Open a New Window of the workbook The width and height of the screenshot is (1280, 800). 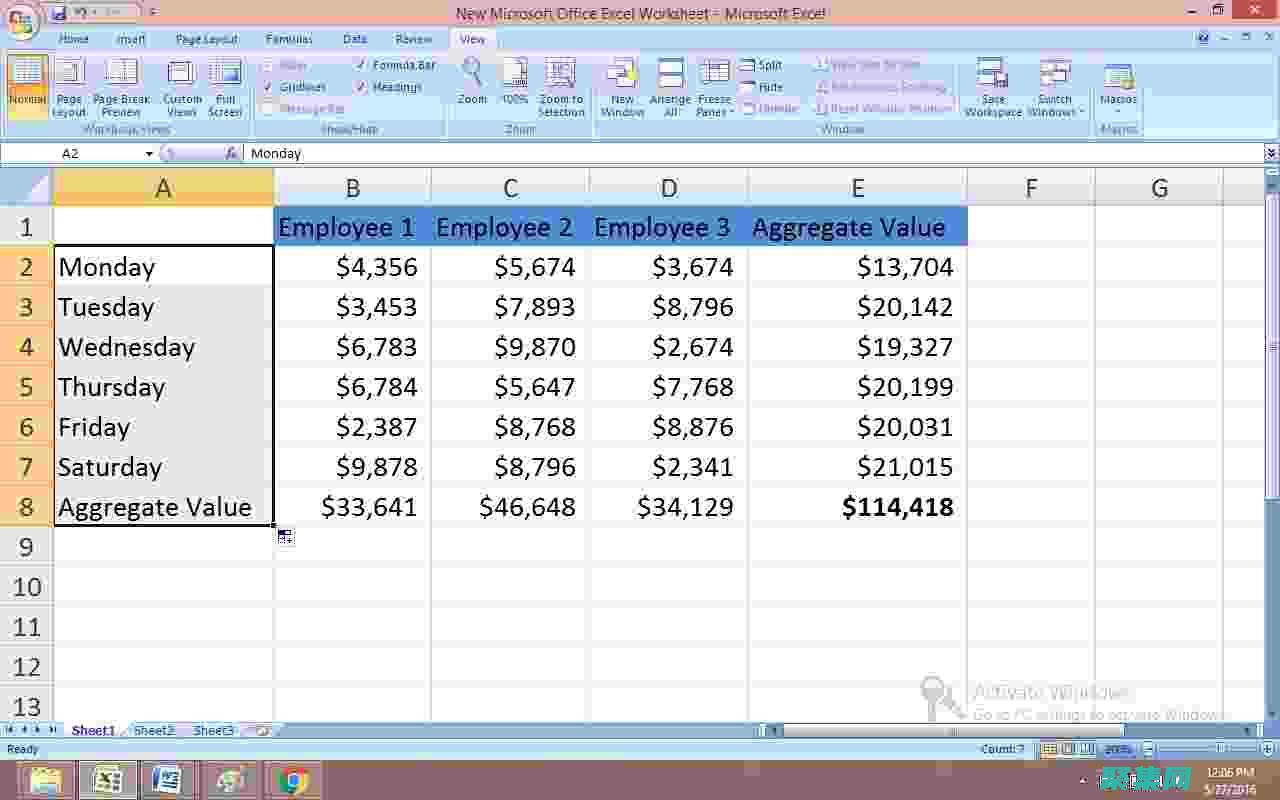click(x=621, y=85)
